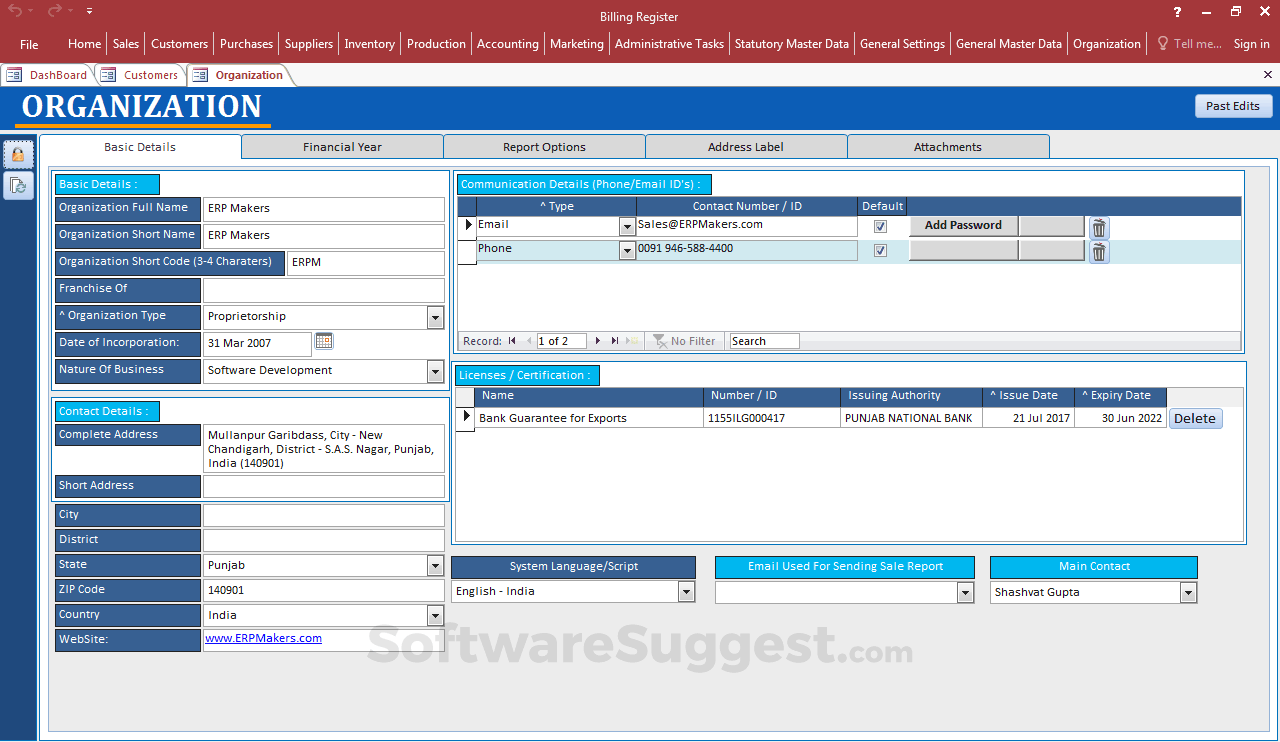Sort by the Issue Date column header
1280x742 pixels.
point(1028,396)
